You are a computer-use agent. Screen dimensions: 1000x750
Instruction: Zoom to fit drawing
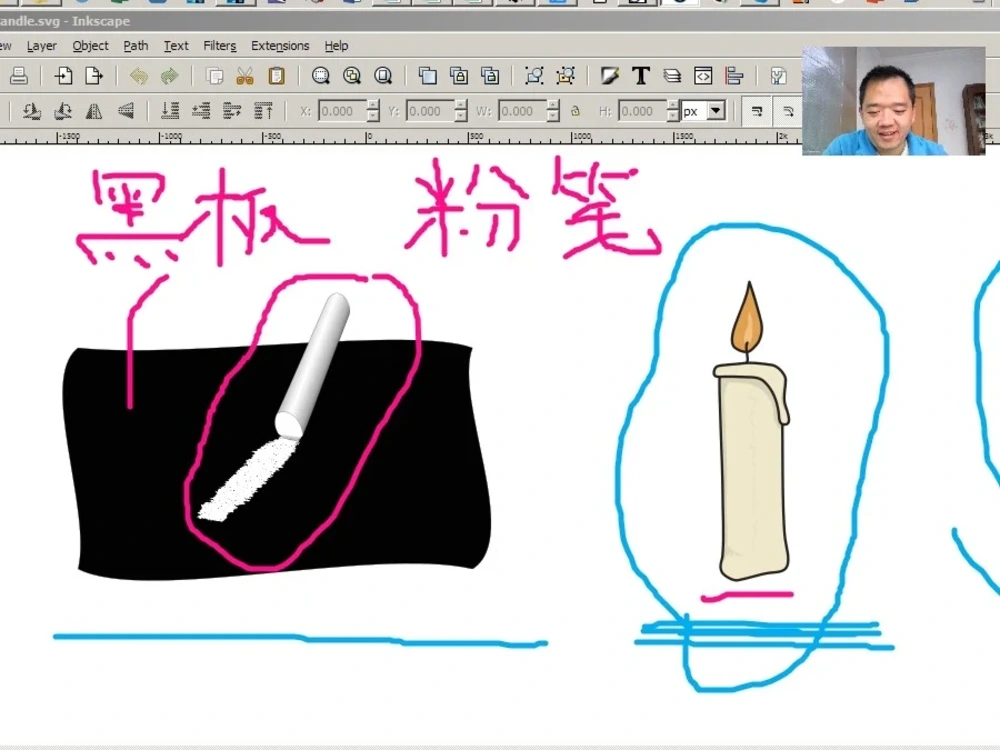(352, 76)
